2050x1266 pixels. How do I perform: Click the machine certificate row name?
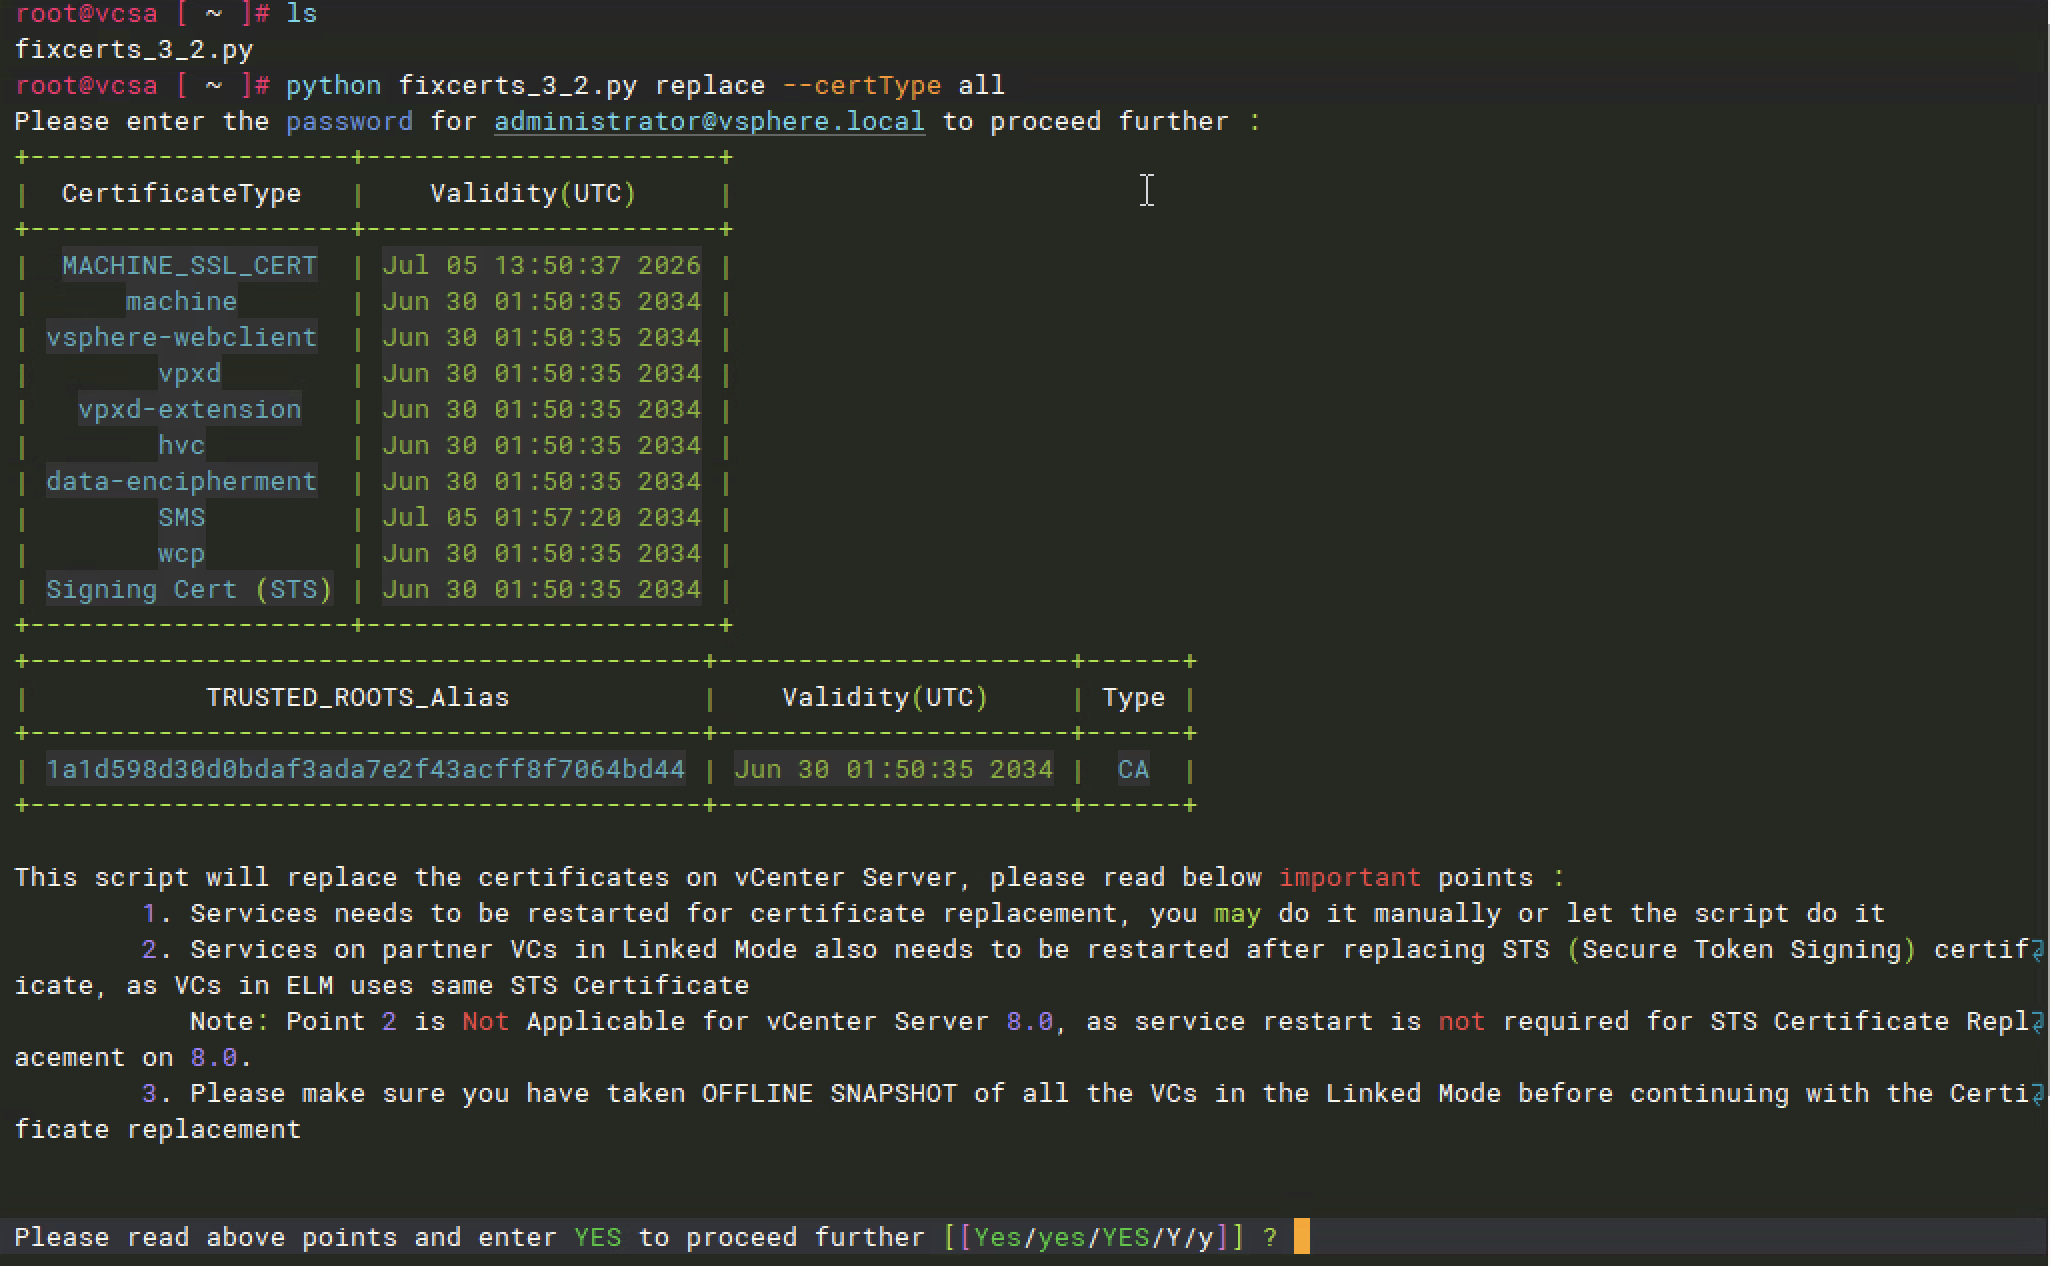(x=181, y=302)
